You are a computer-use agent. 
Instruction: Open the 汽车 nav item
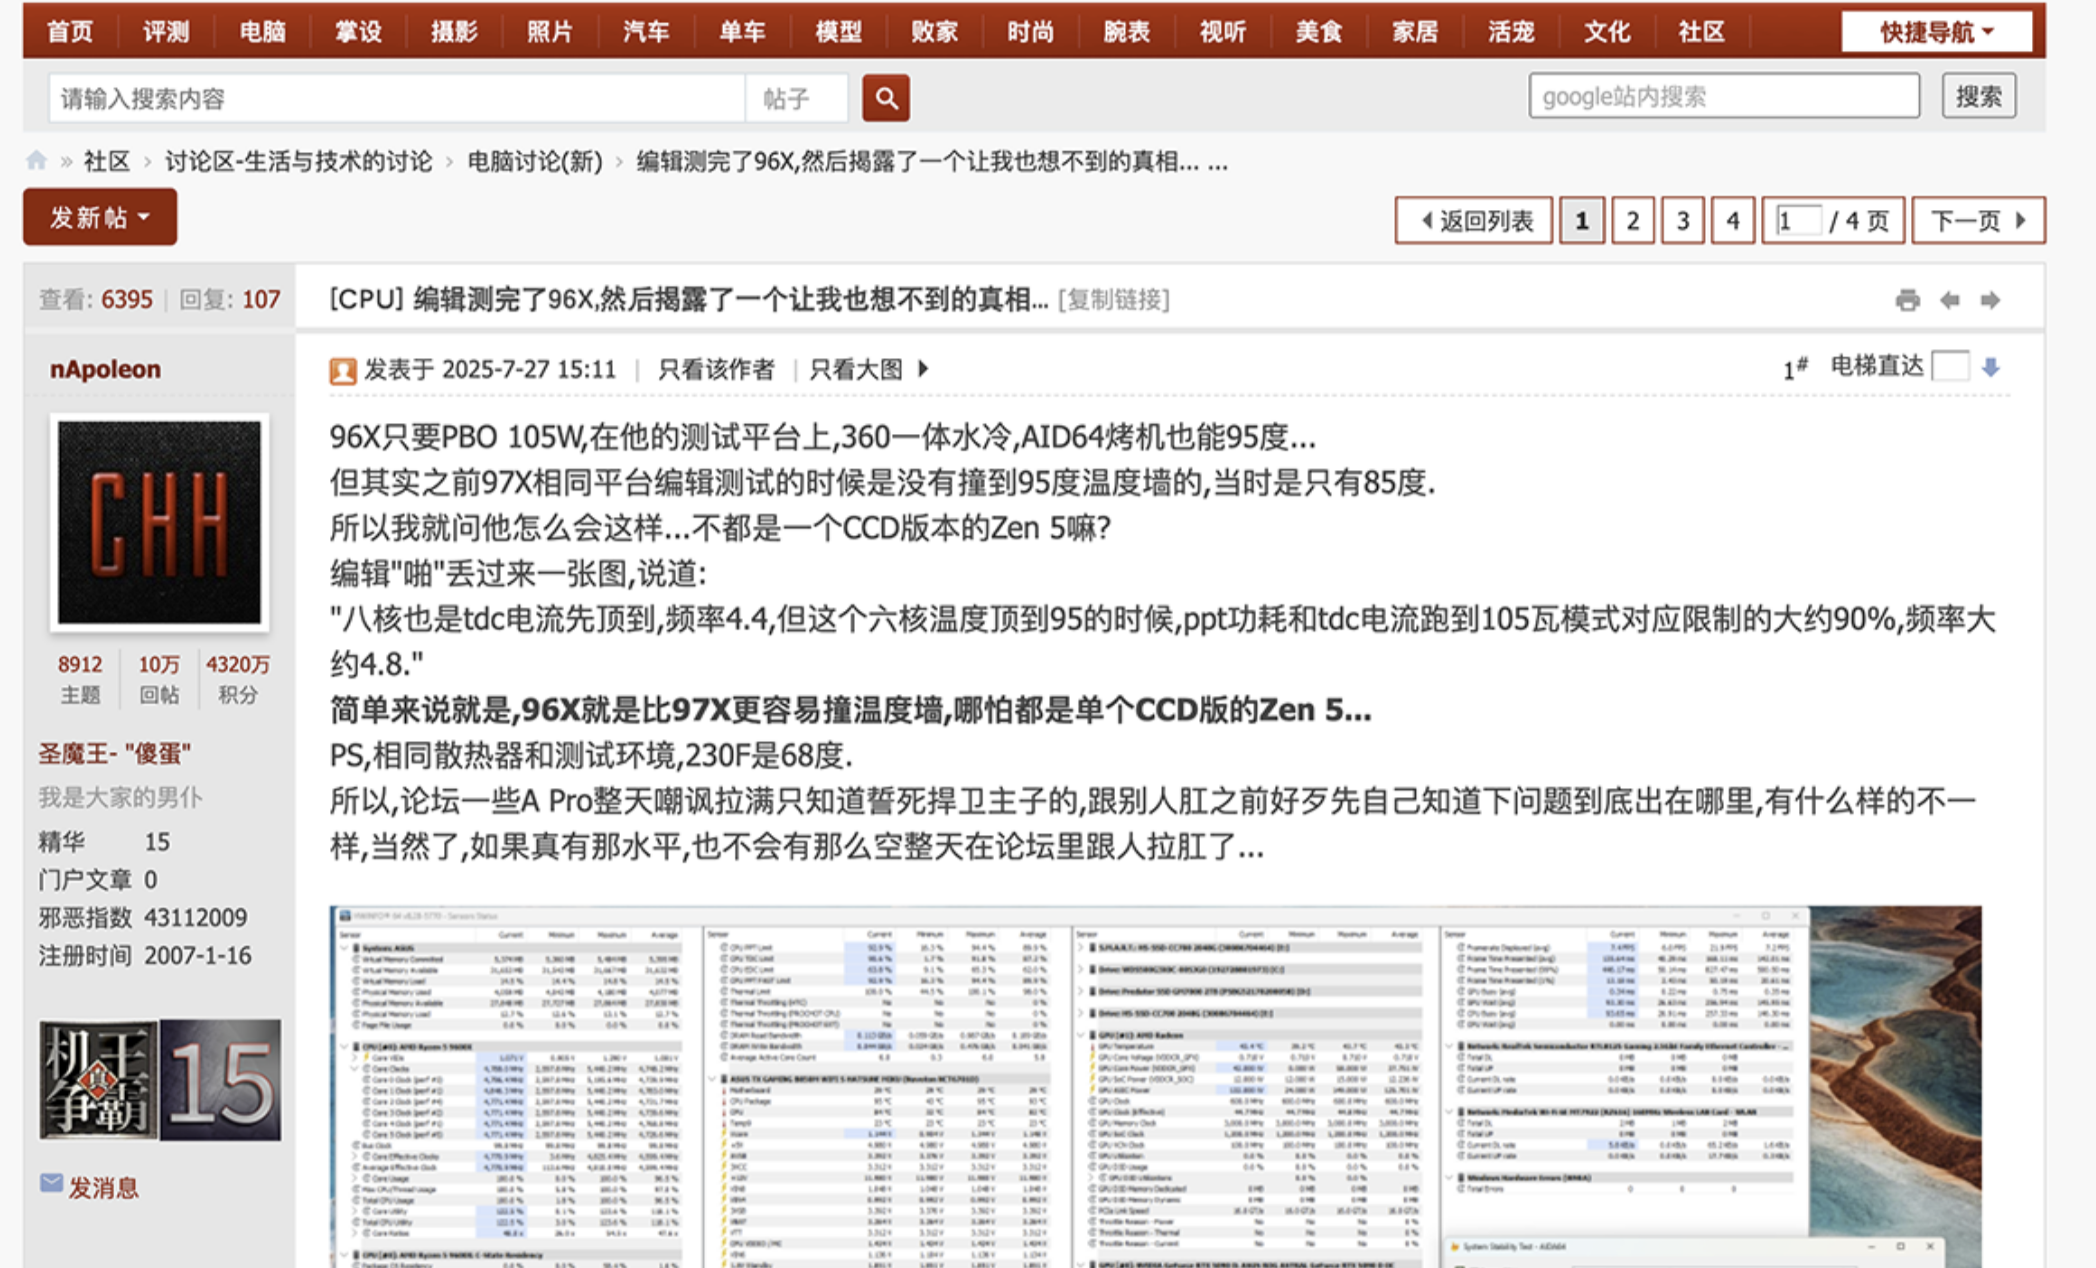(646, 32)
